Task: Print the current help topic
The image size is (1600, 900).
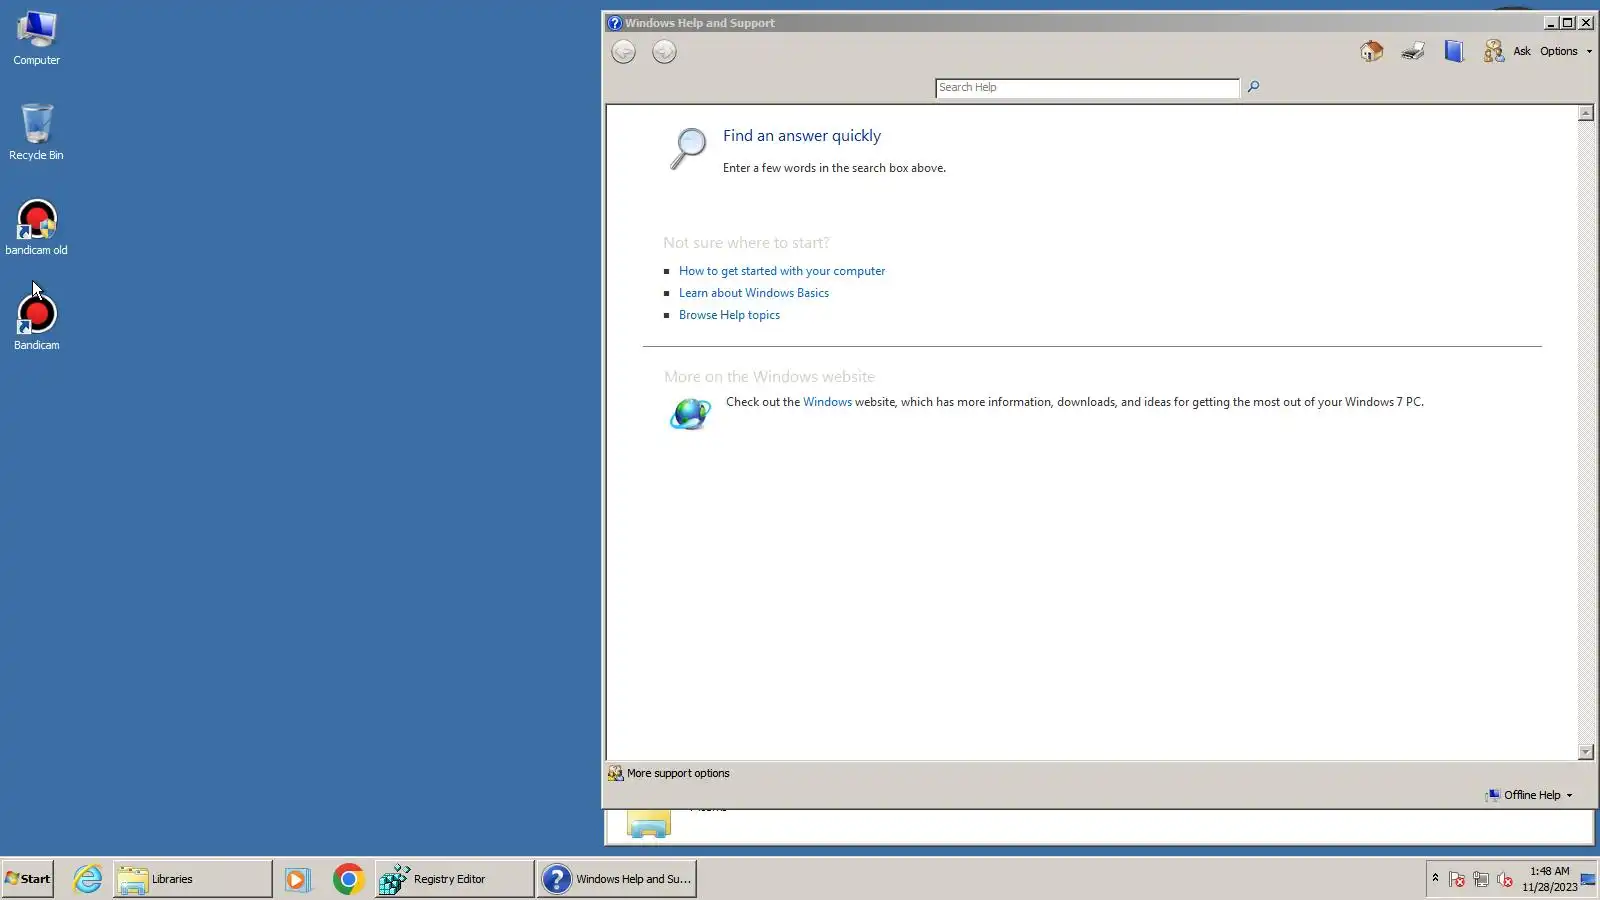Action: (1412, 51)
